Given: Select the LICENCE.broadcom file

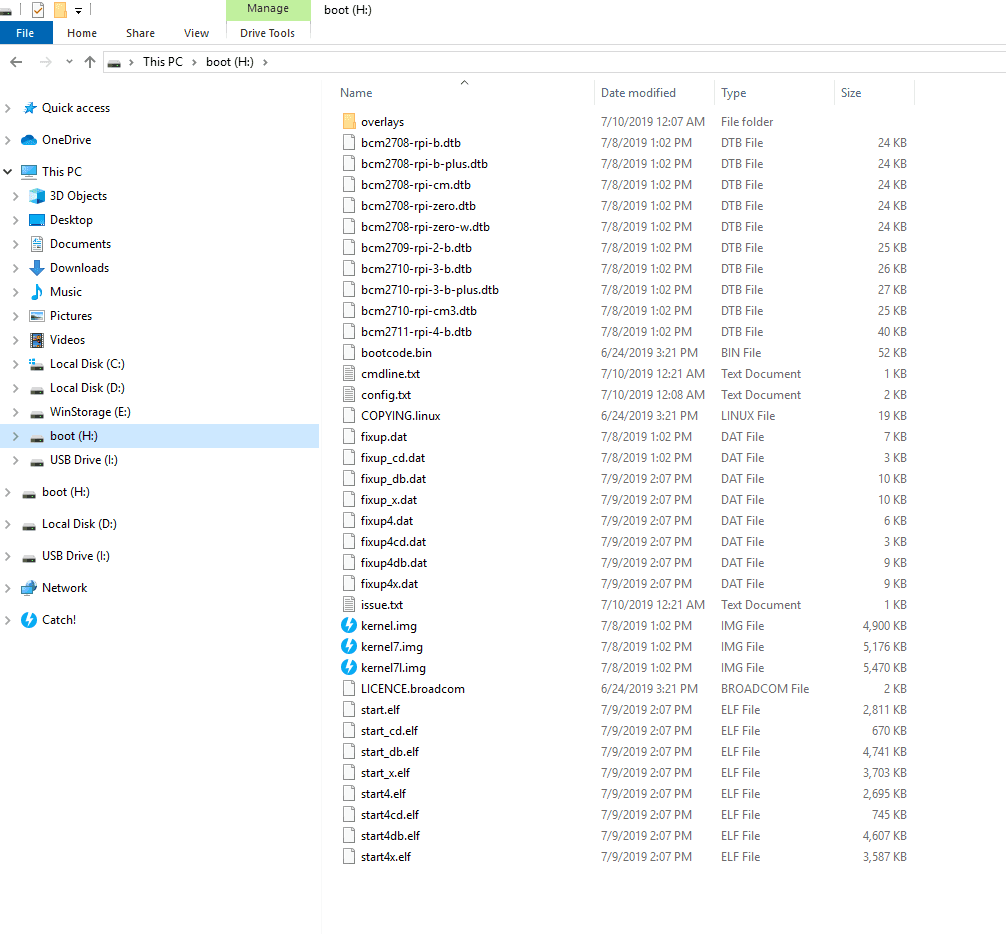Looking at the screenshot, I should tap(413, 689).
